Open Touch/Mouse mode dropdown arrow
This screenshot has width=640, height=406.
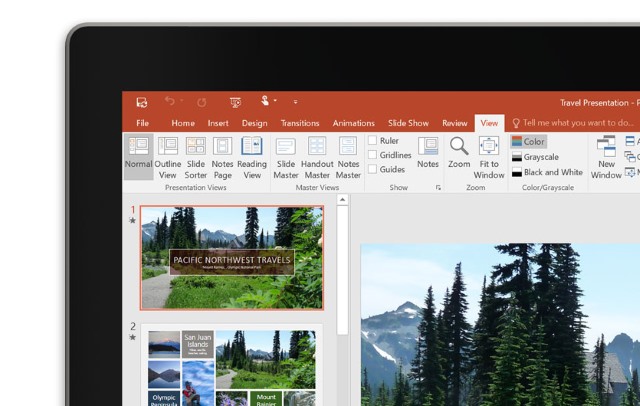click(275, 100)
